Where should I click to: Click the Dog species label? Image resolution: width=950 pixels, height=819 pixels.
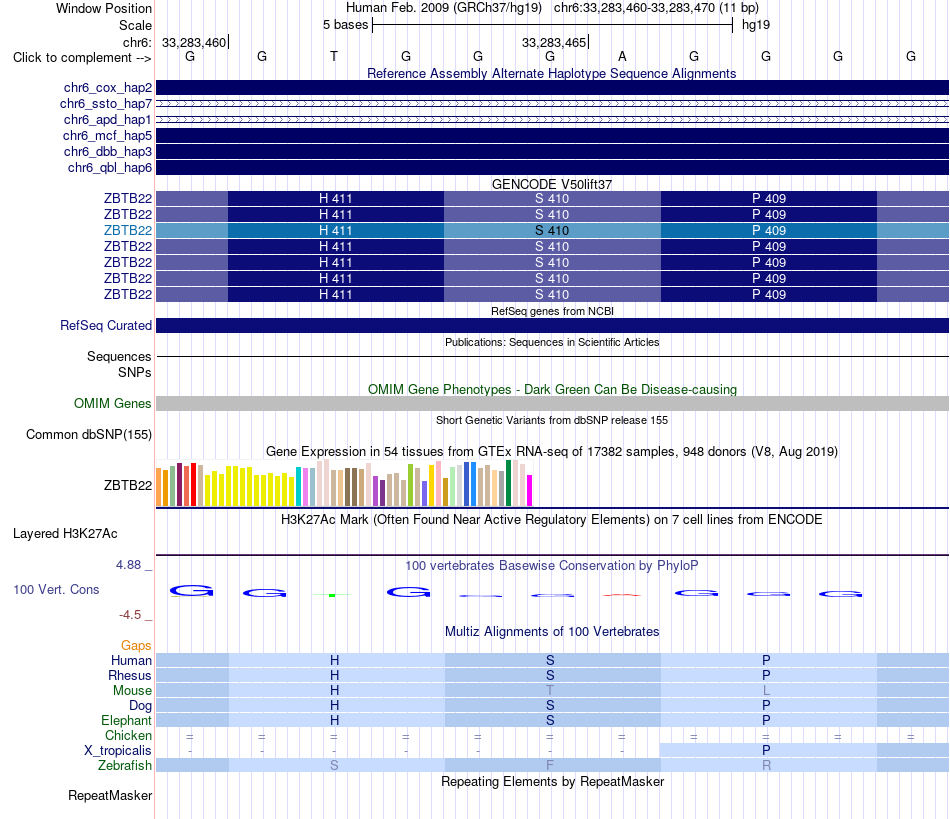[140, 706]
